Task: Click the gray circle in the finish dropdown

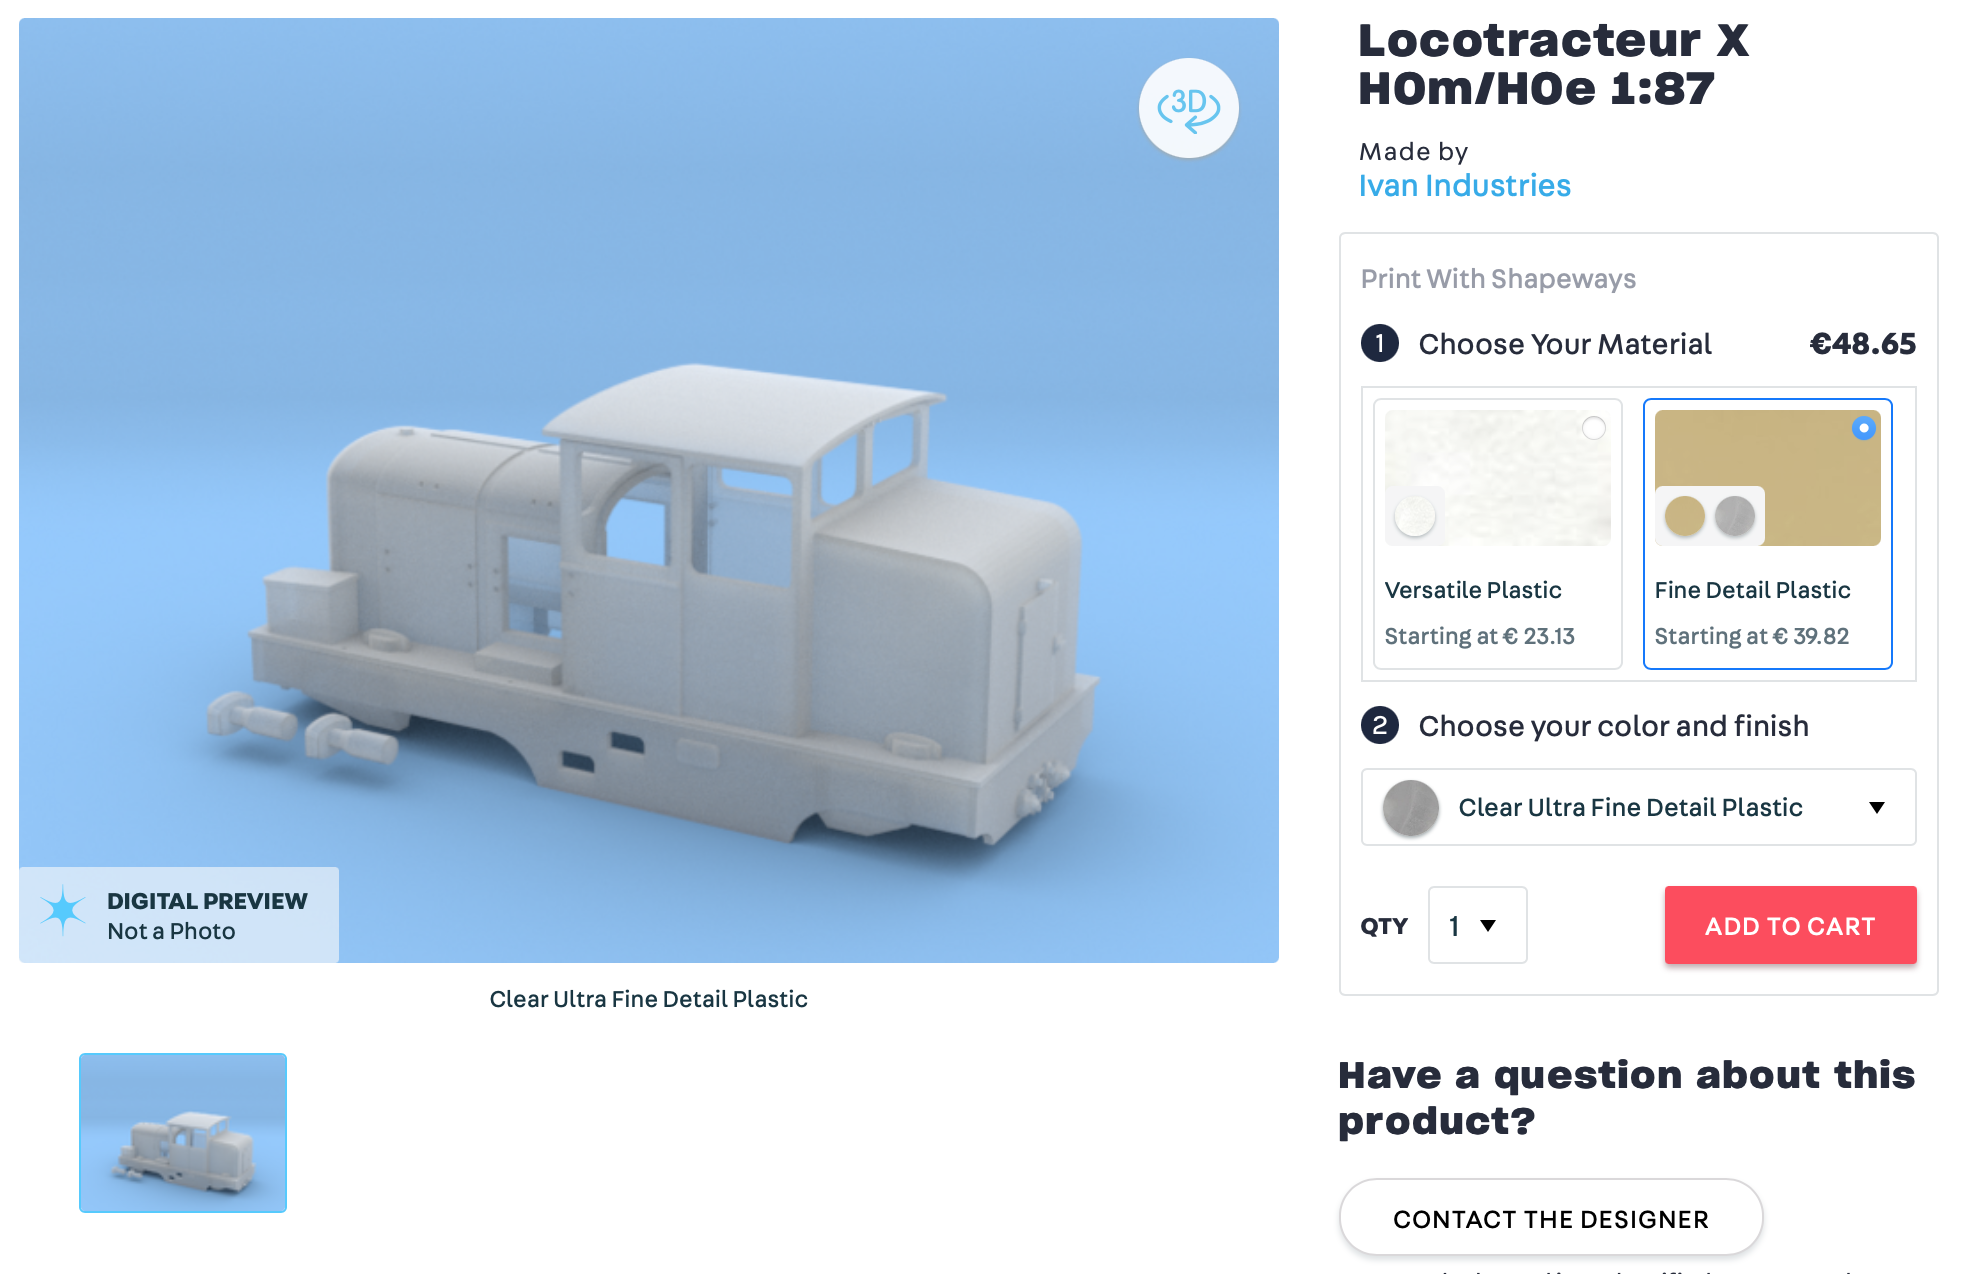Action: [x=1411, y=808]
